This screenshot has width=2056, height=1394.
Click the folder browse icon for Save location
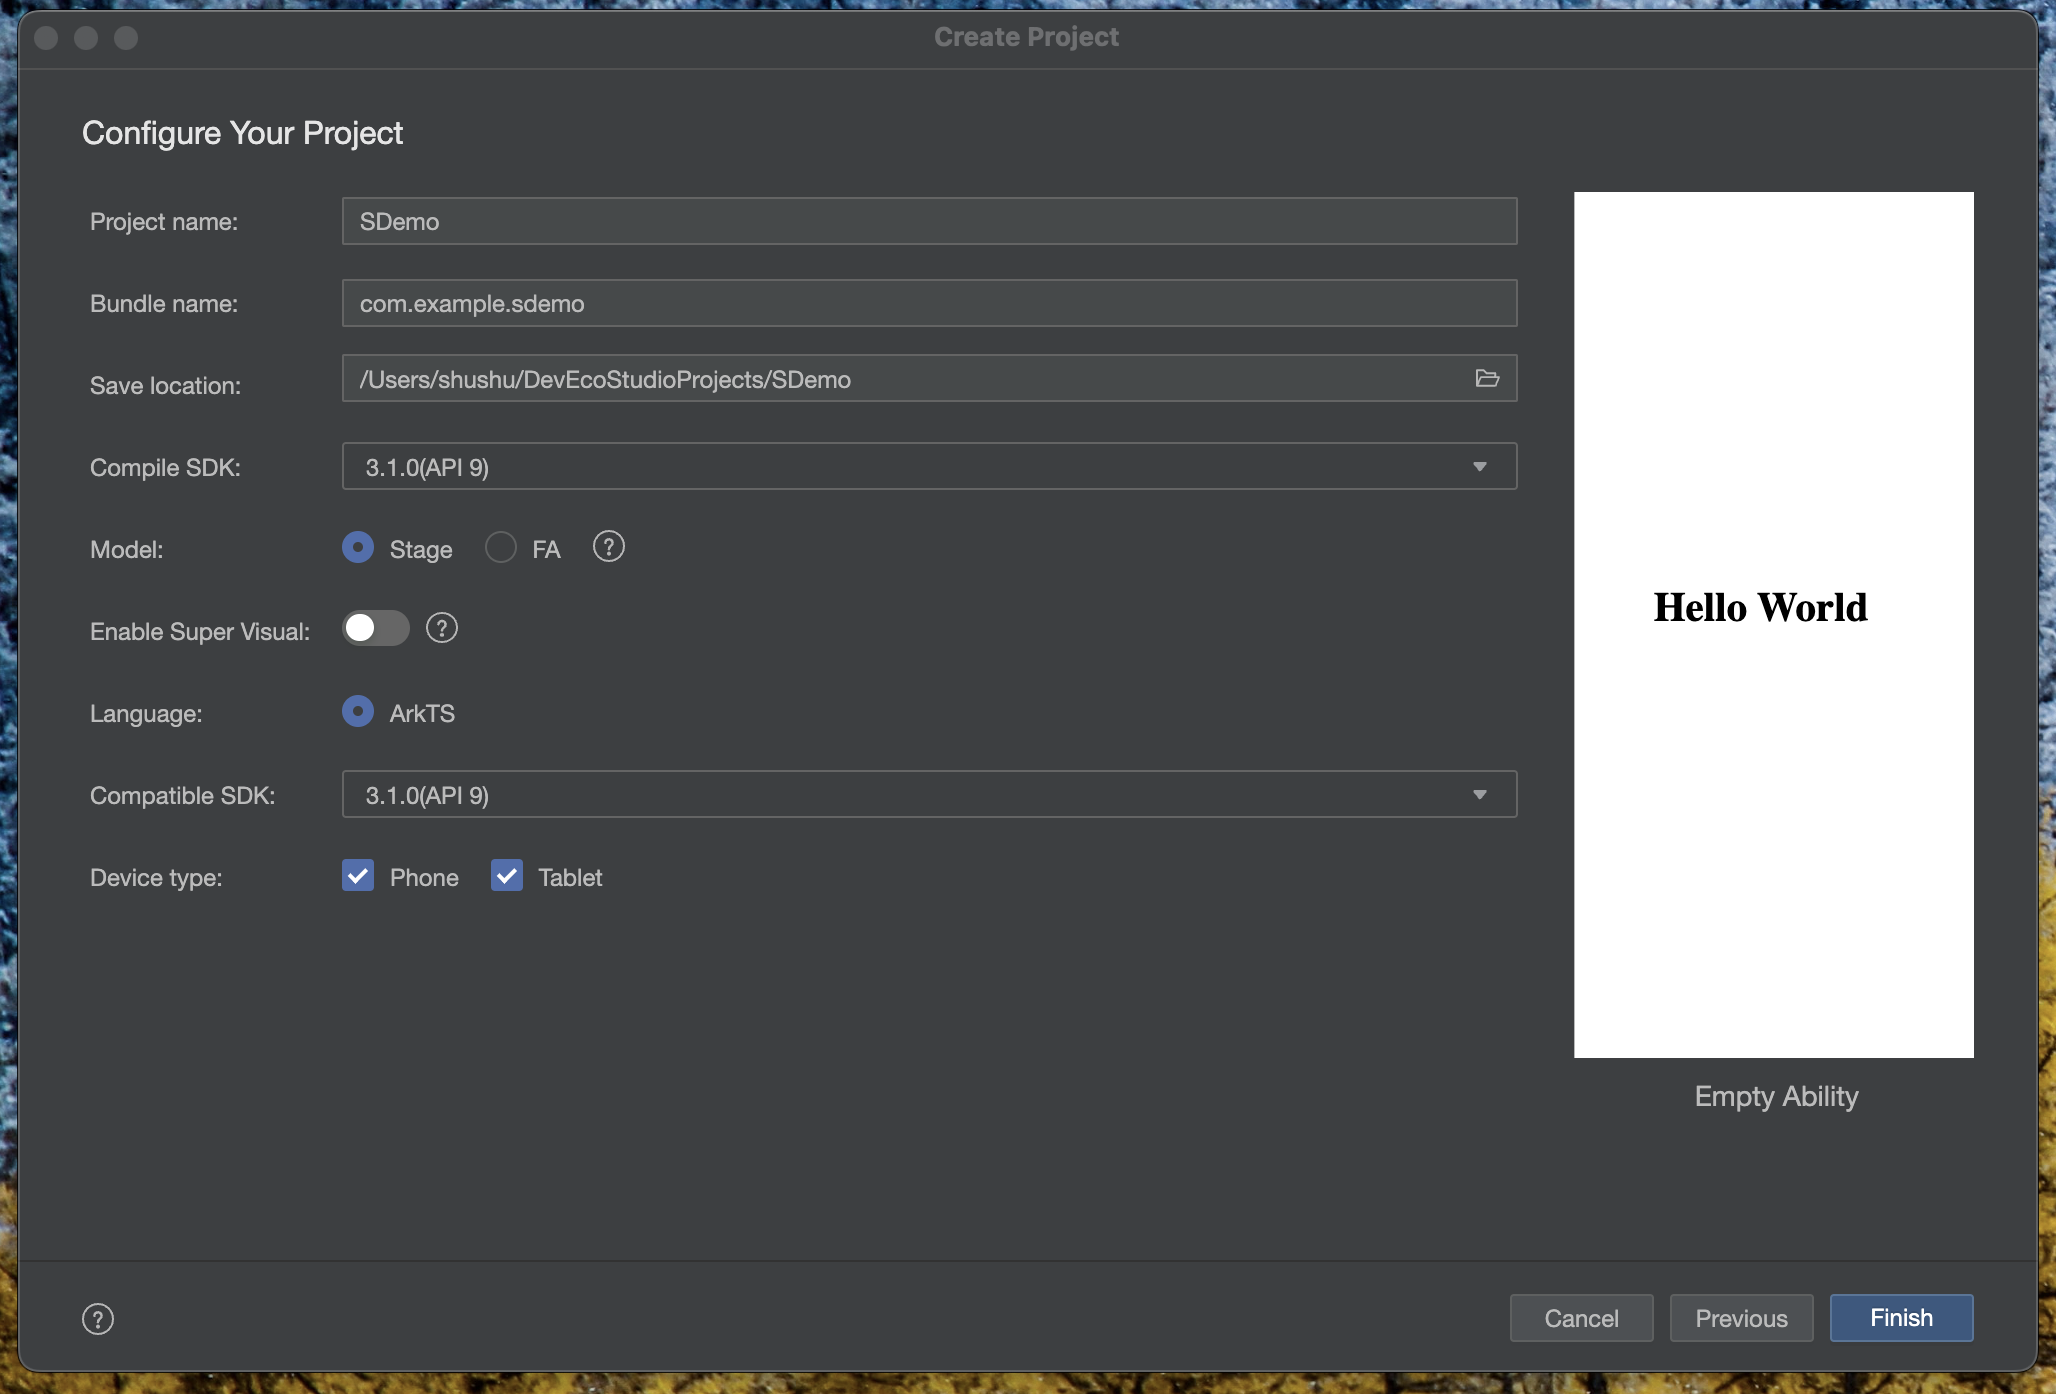[1487, 378]
